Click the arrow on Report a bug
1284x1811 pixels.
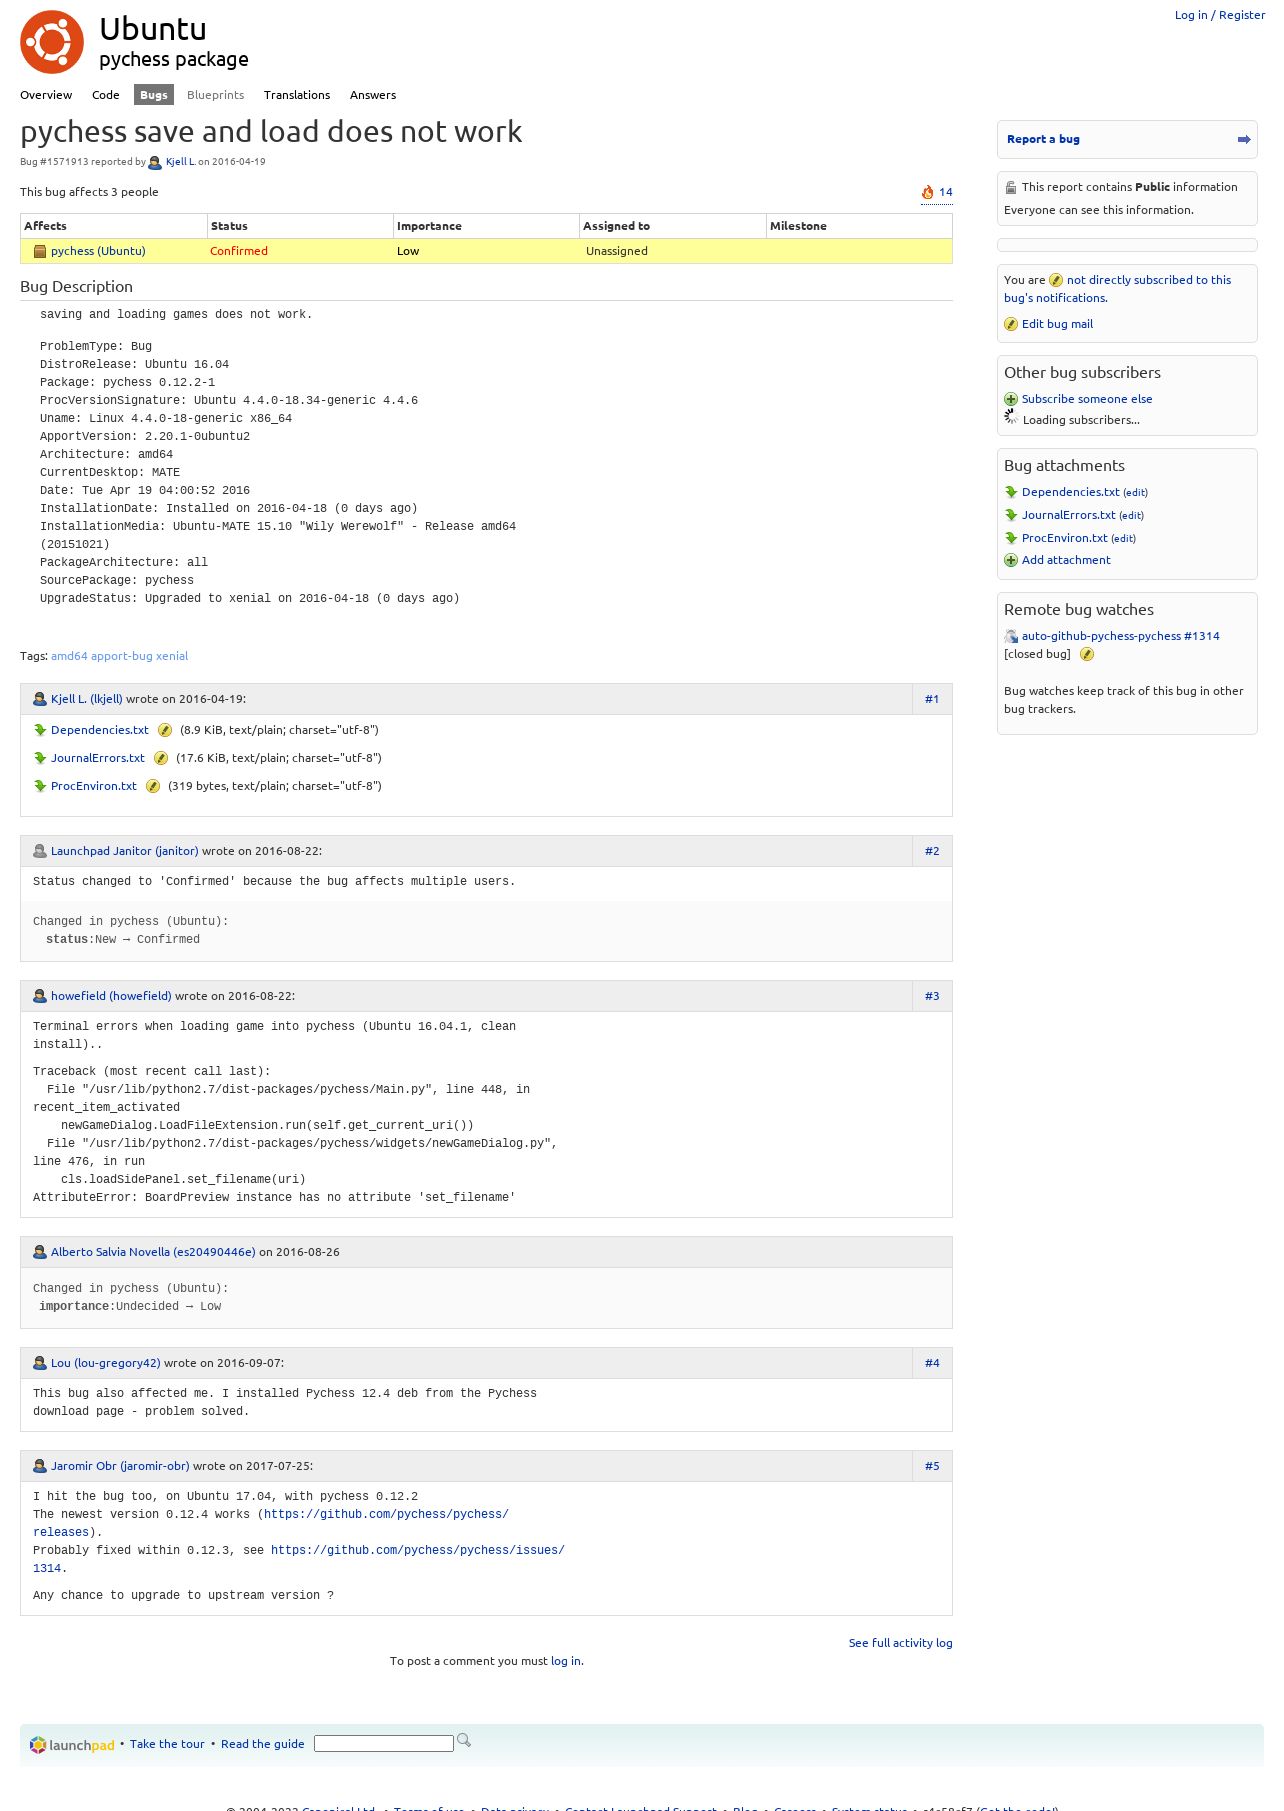click(x=1244, y=139)
